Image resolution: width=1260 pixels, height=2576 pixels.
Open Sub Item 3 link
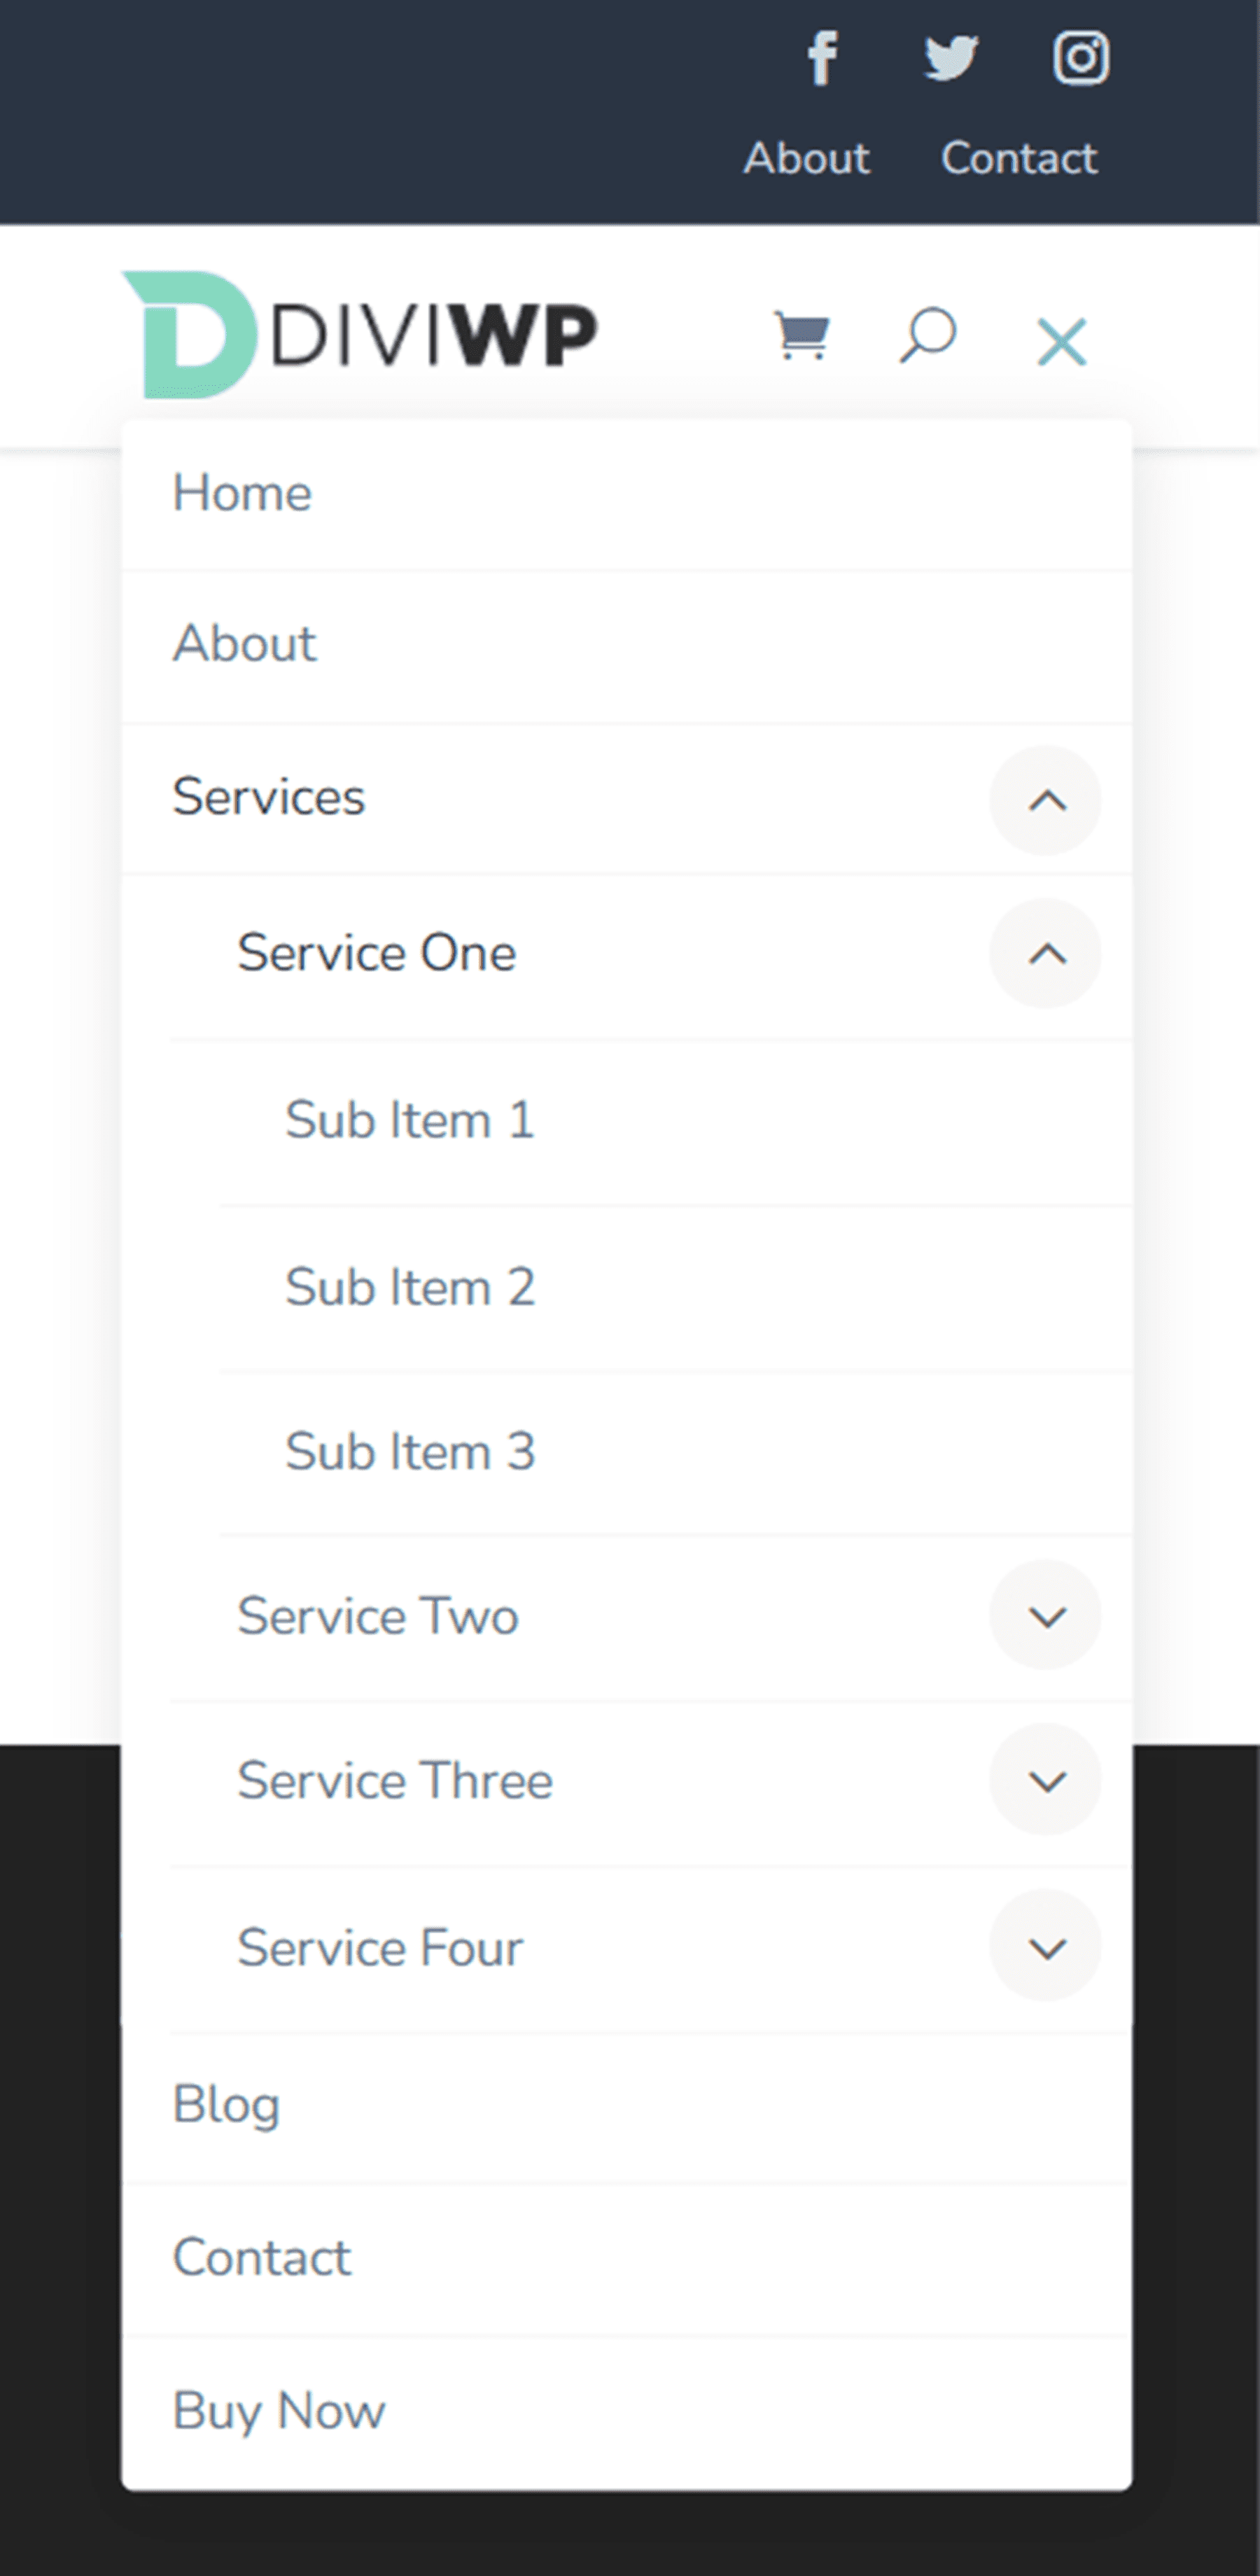pyautogui.click(x=676, y=1453)
